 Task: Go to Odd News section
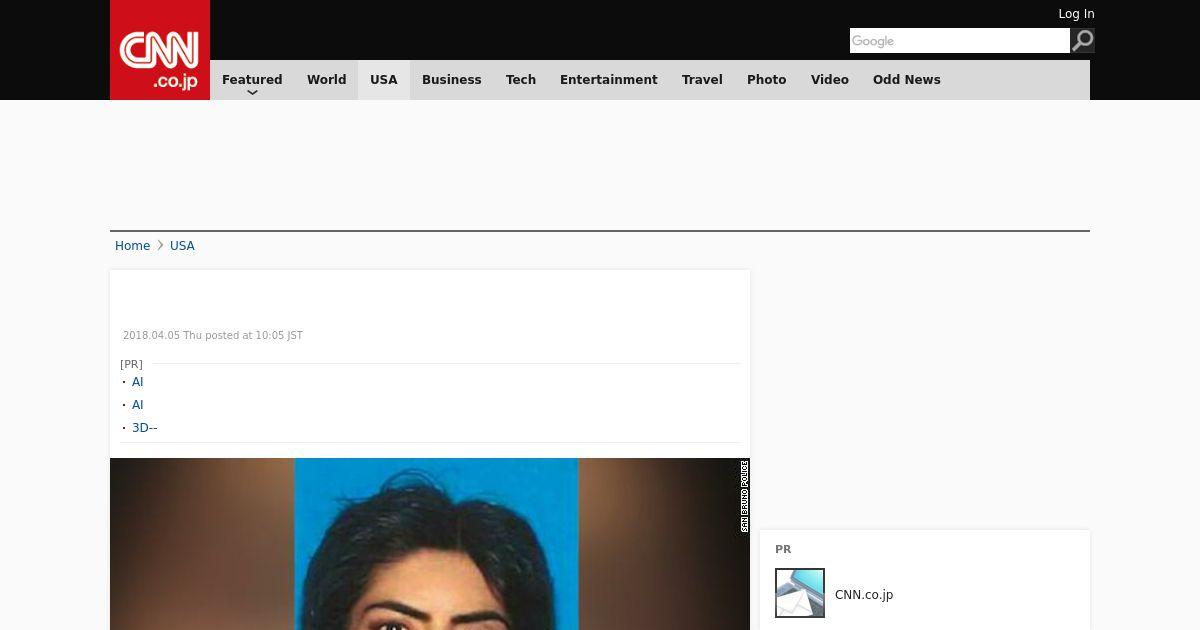coord(907,80)
